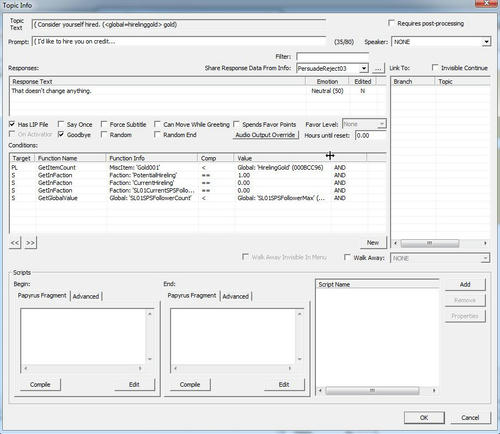Click down arrow in End fragment box
This screenshot has height=434, width=500.
[x=299, y=359]
